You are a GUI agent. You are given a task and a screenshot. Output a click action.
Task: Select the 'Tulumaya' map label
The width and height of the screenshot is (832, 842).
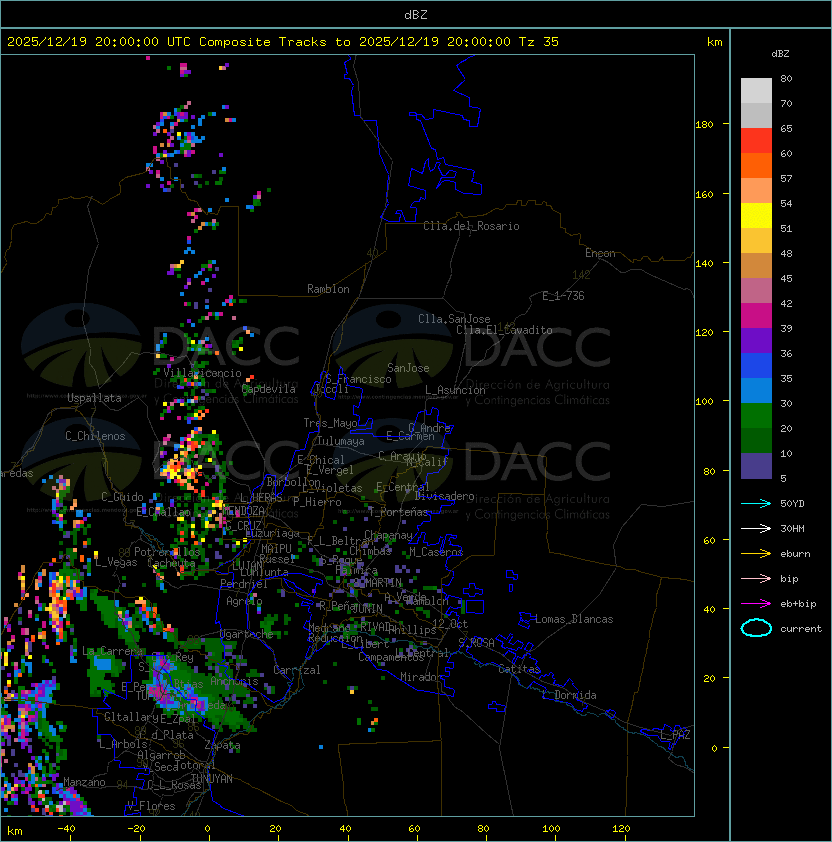341,441
